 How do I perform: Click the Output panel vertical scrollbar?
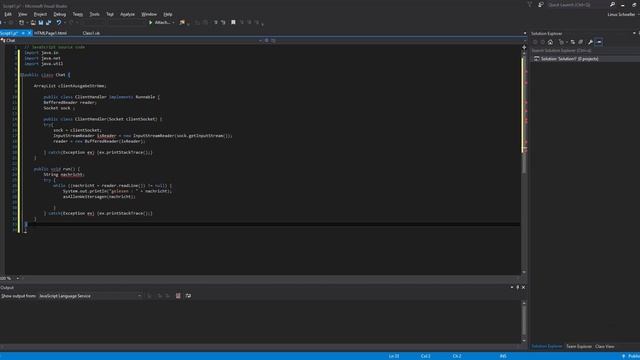tap(524, 322)
